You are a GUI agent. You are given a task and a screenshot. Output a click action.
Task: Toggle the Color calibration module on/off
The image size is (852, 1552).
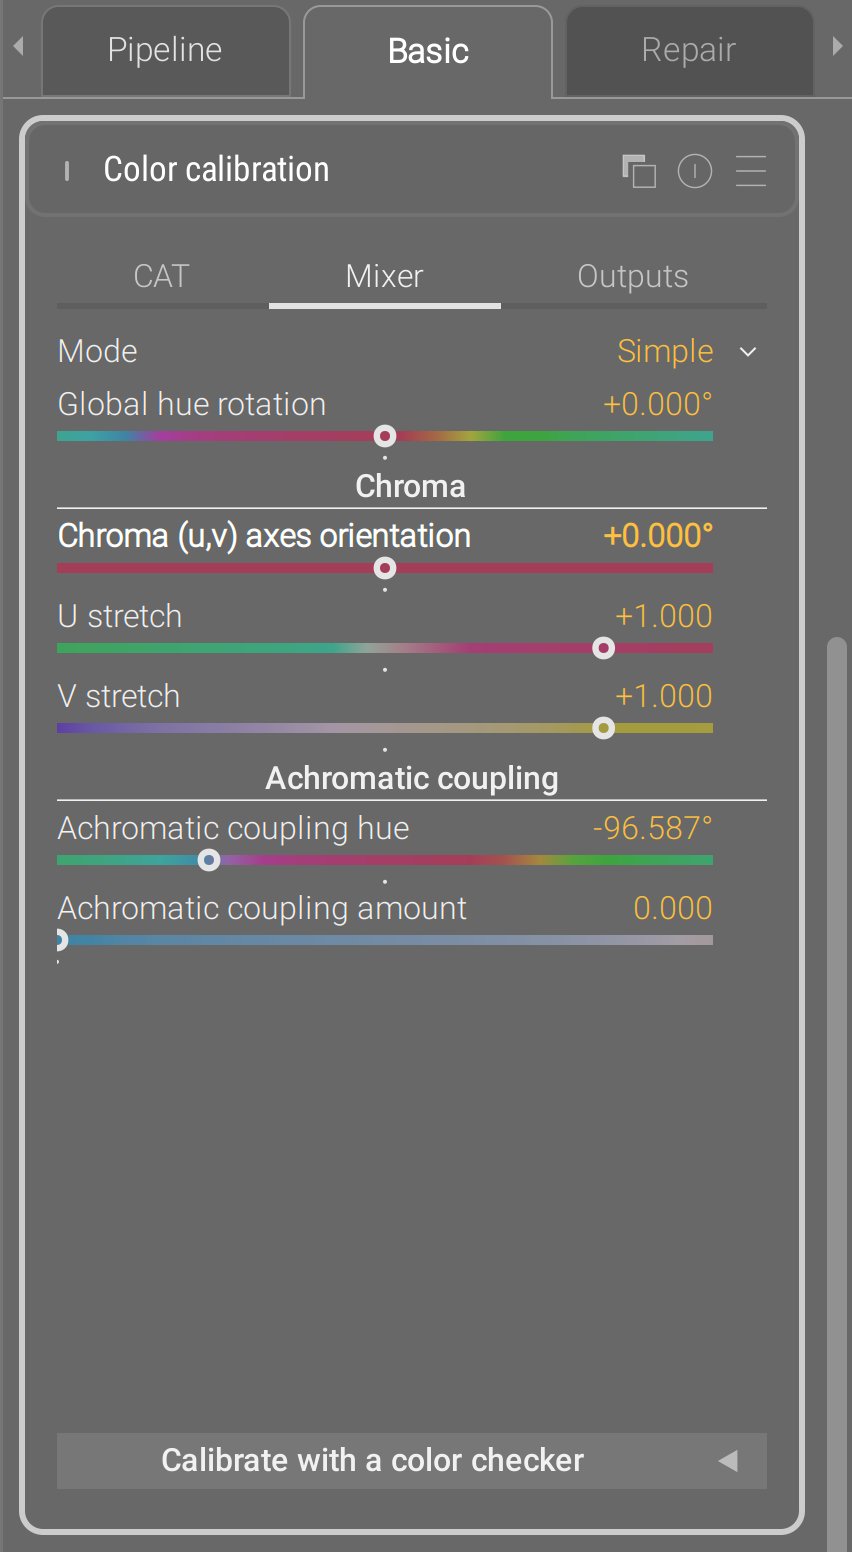67,171
